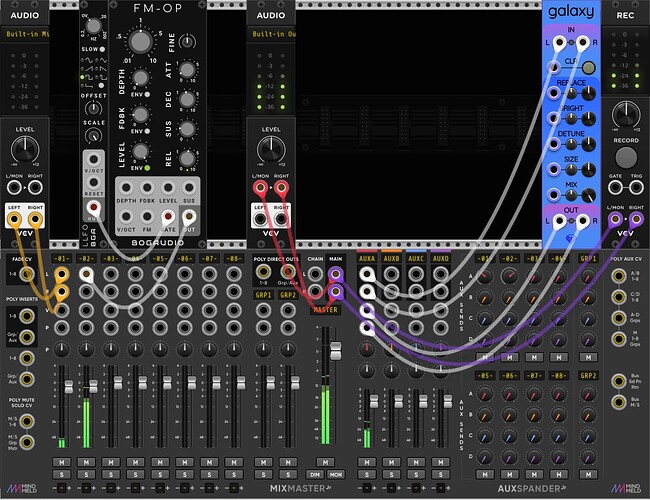Click the -05- track label on MixMaster
This screenshot has width=650, height=500.
pyautogui.click(x=160, y=258)
